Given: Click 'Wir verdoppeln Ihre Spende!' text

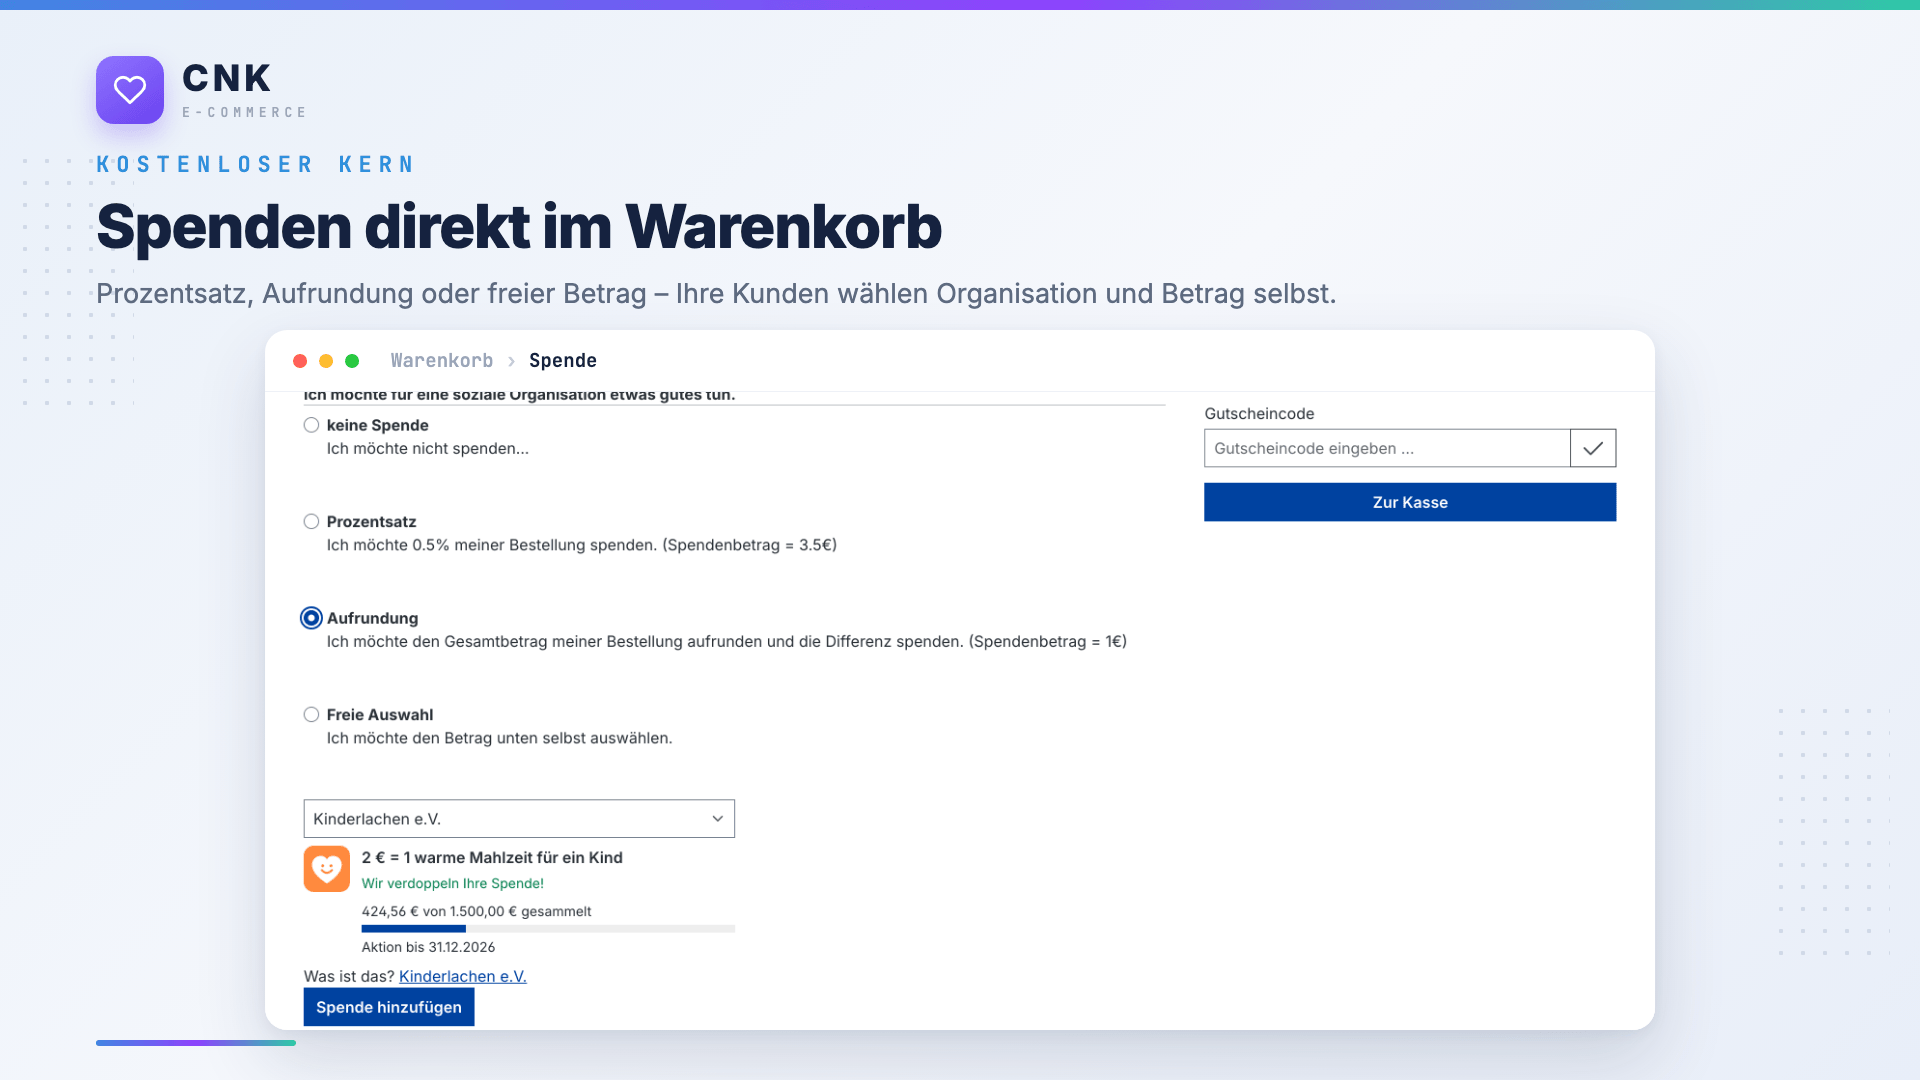Looking at the screenshot, I should [453, 884].
